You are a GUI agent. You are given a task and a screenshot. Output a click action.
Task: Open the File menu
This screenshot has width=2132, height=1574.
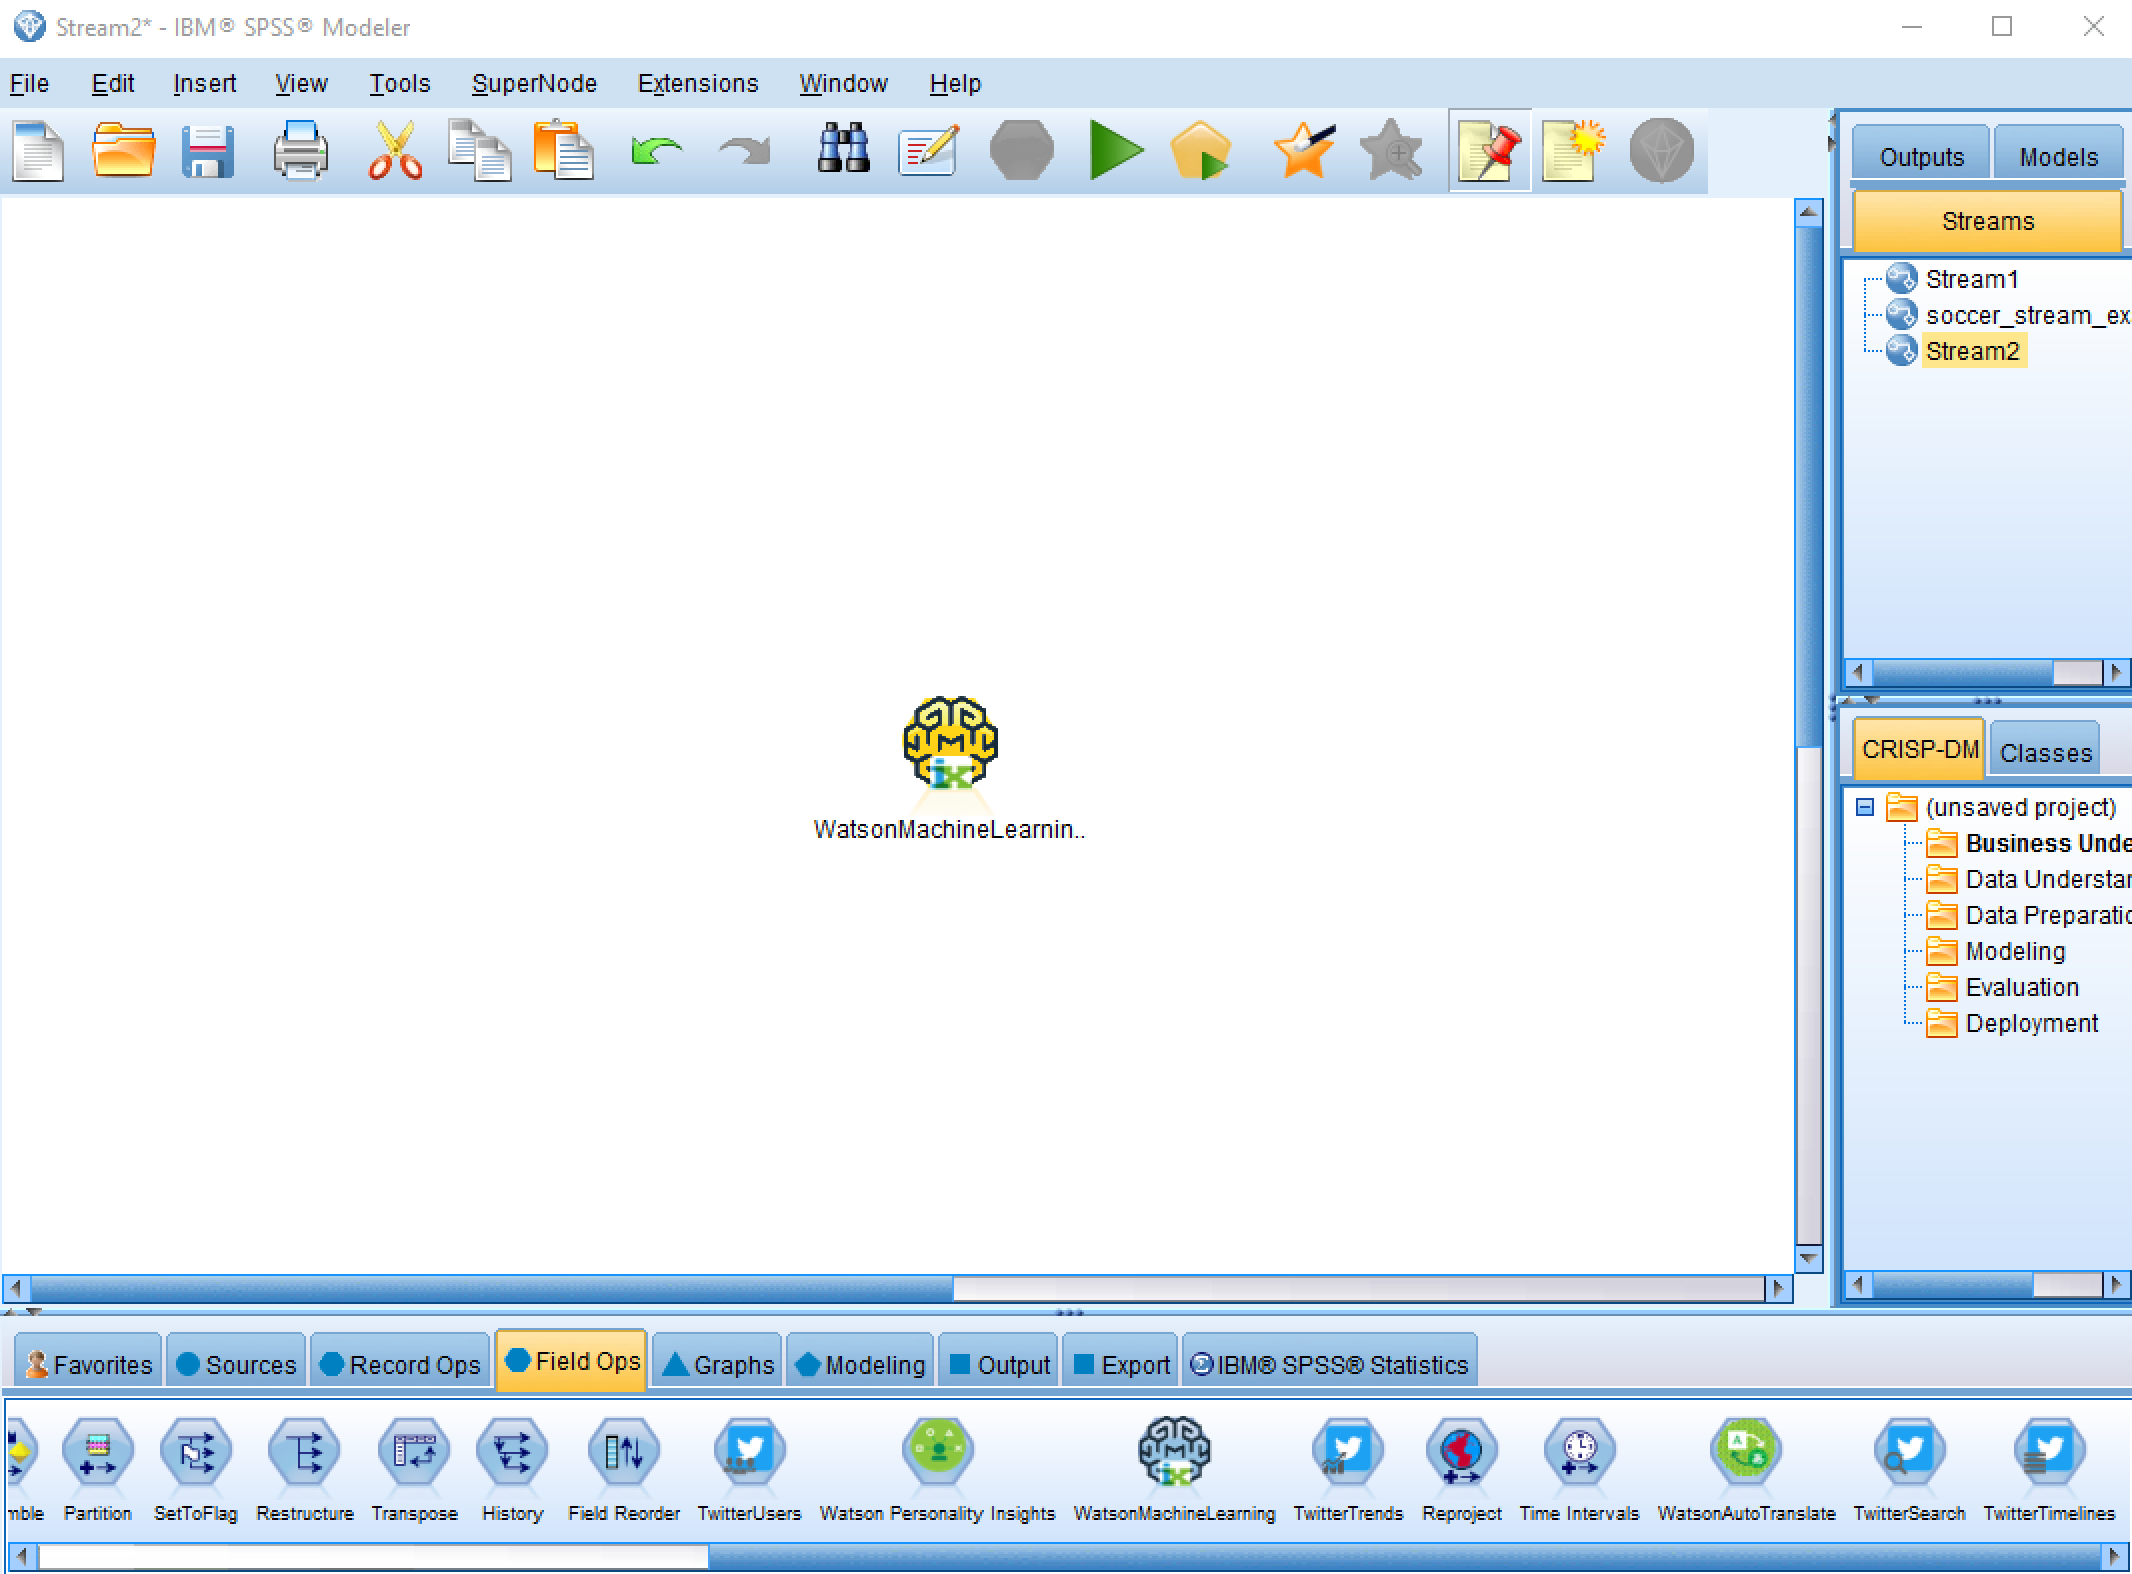click(29, 83)
